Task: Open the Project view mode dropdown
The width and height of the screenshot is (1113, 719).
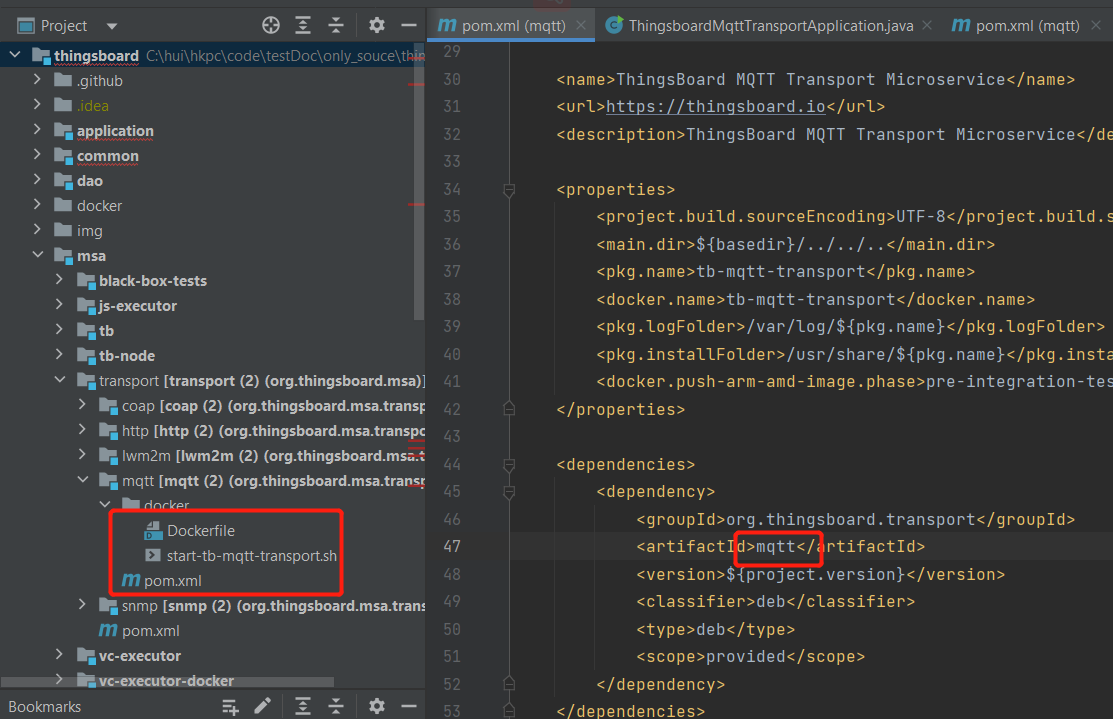Action: (110, 25)
